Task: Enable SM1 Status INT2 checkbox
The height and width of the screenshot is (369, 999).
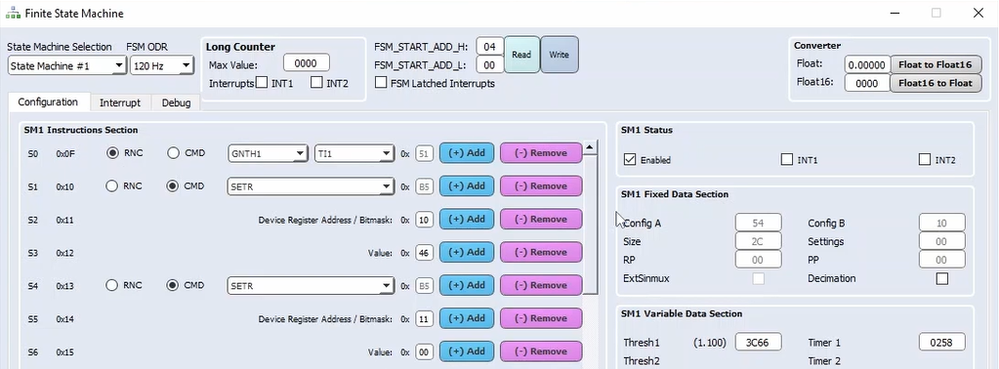Action: 924,159
